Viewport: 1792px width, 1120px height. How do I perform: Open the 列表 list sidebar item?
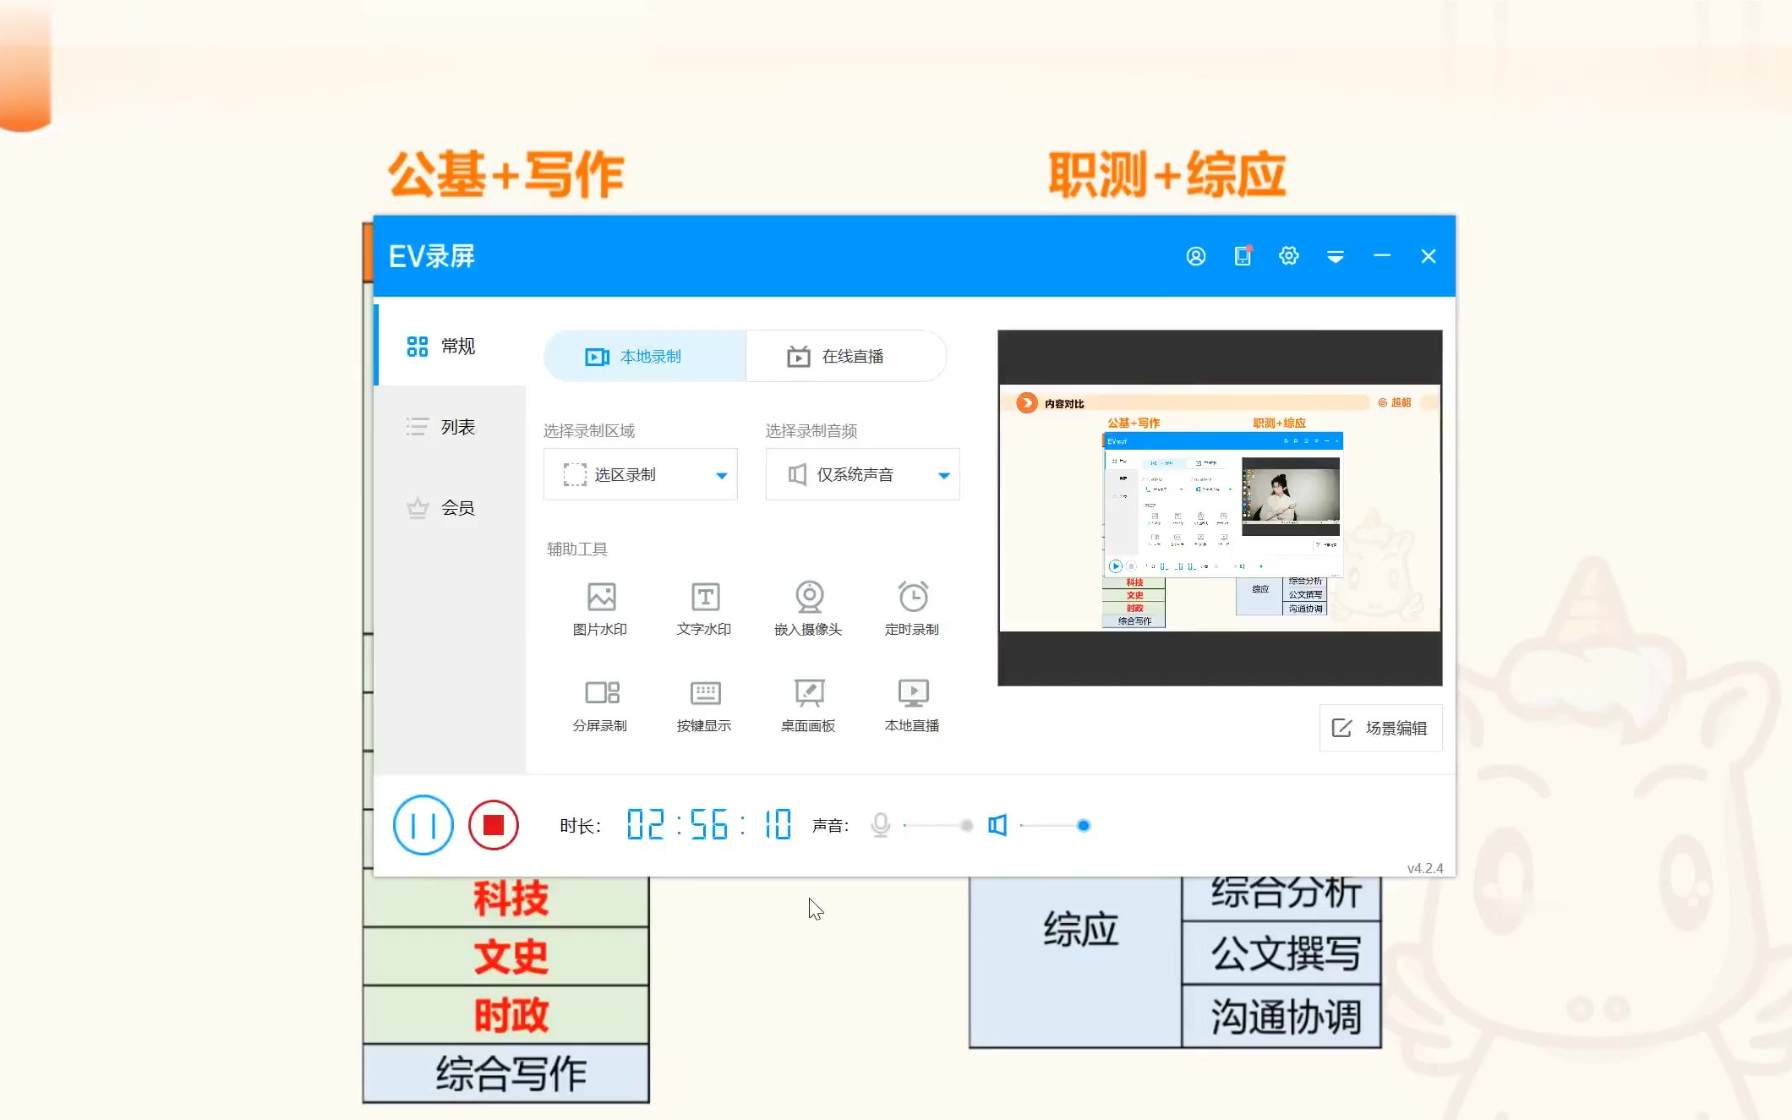[449, 427]
